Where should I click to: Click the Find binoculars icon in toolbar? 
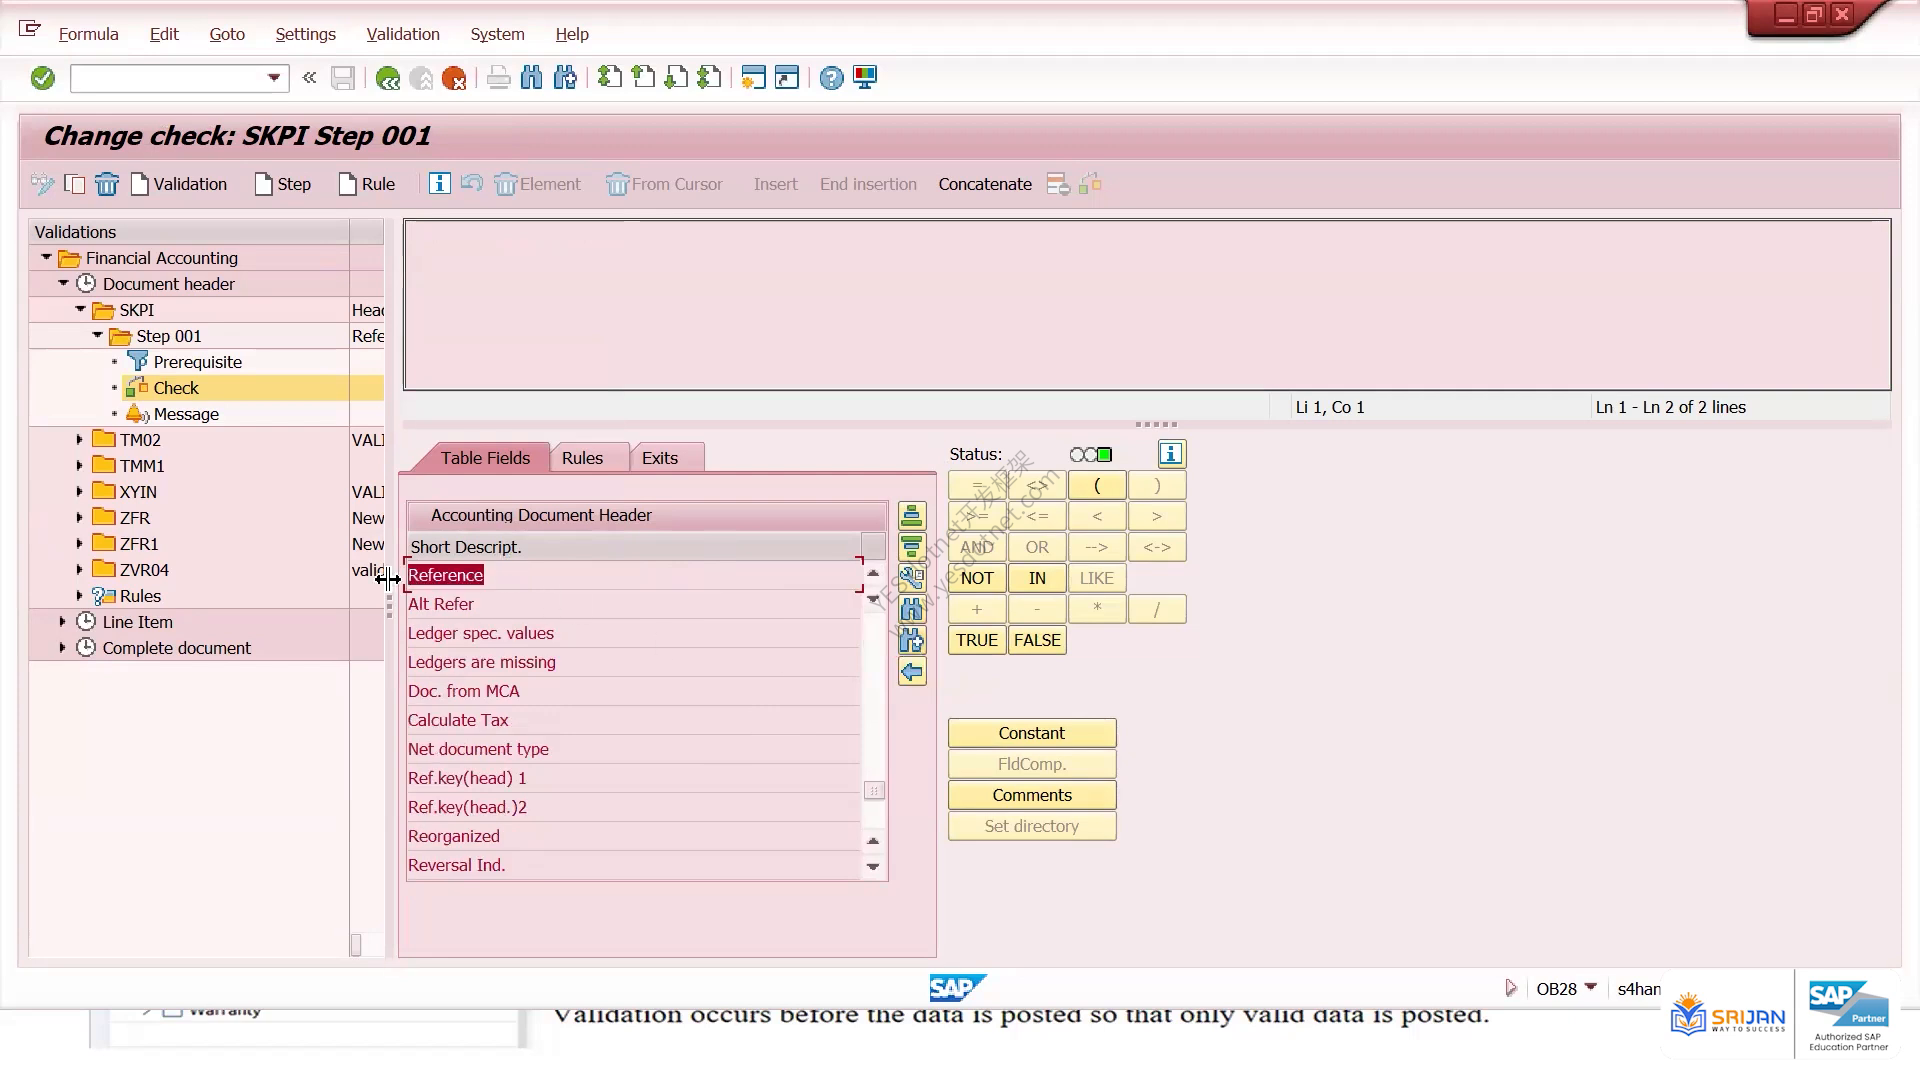pyautogui.click(x=532, y=78)
